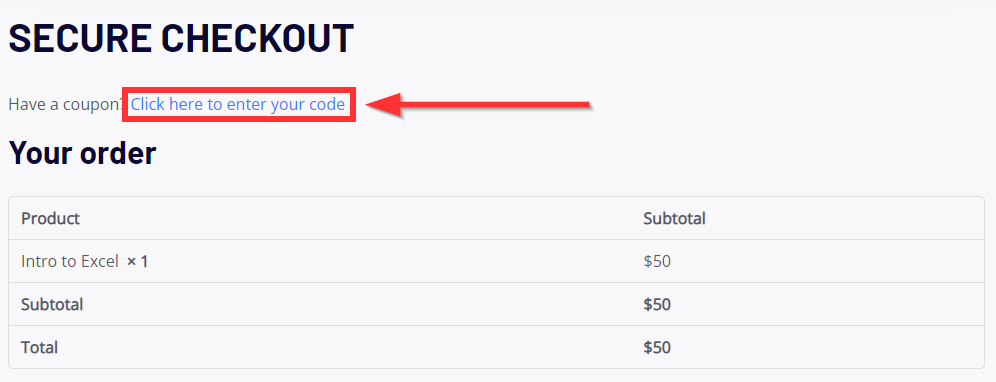Screen dimensions: 996x382
Task: Click the tail end of the red arrow
Action: coord(586,104)
